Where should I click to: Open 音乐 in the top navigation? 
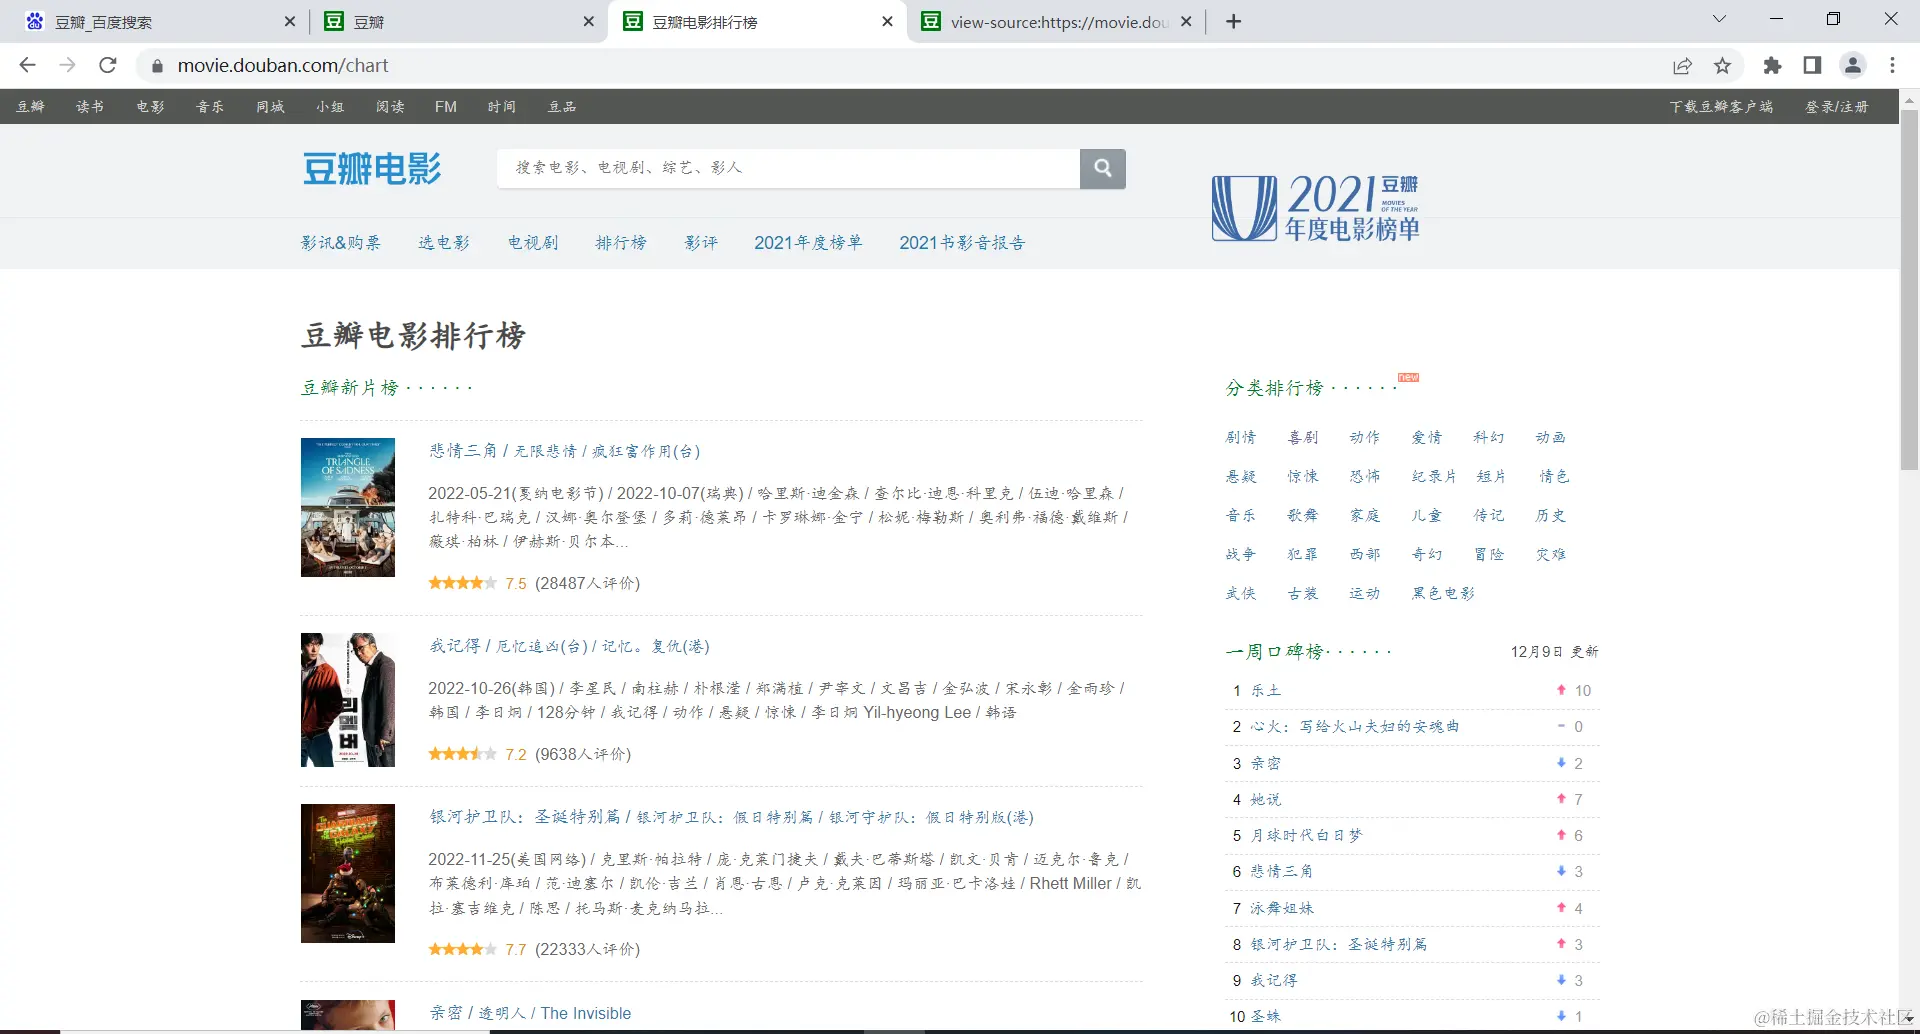click(210, 107)
